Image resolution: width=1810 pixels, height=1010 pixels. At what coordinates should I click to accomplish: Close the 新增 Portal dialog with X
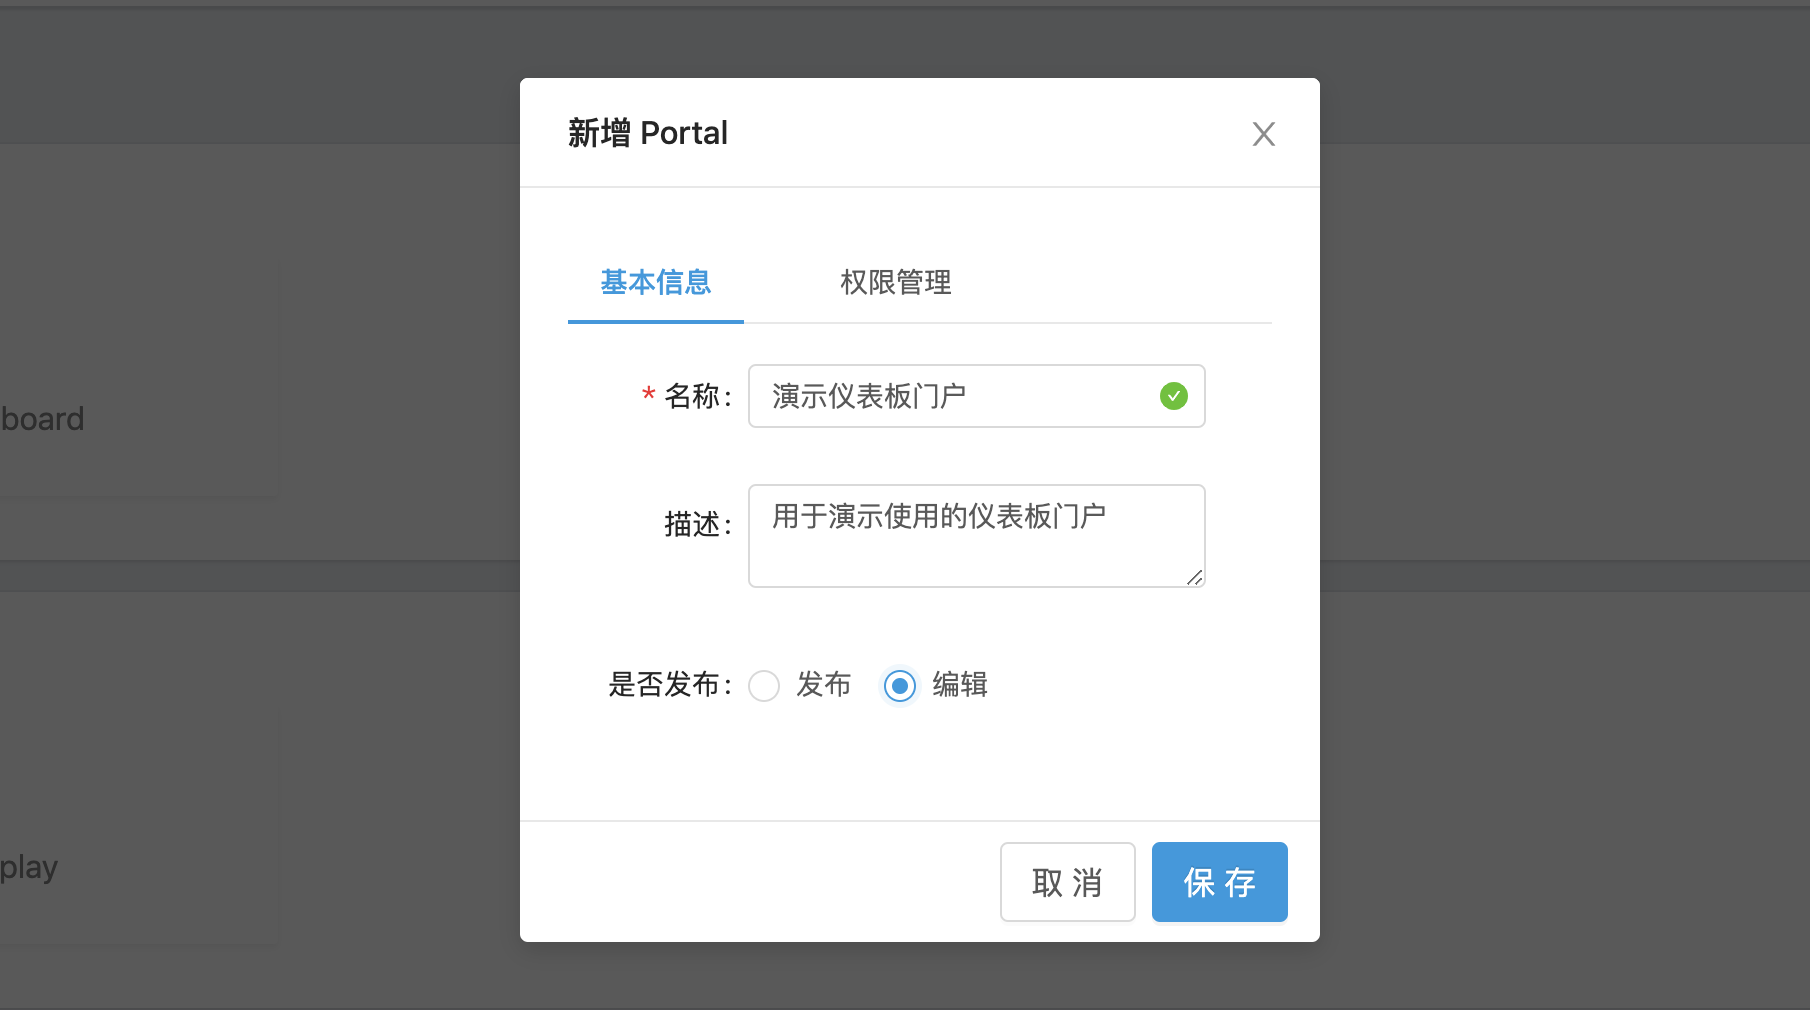click(x=1263, y=134)
